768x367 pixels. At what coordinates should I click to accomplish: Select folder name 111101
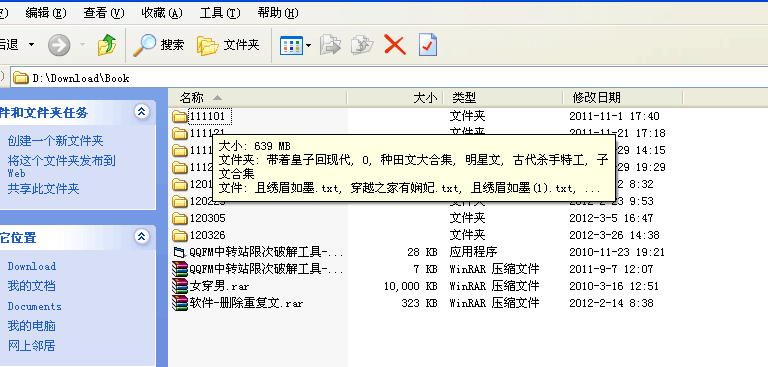click(207, 116)
